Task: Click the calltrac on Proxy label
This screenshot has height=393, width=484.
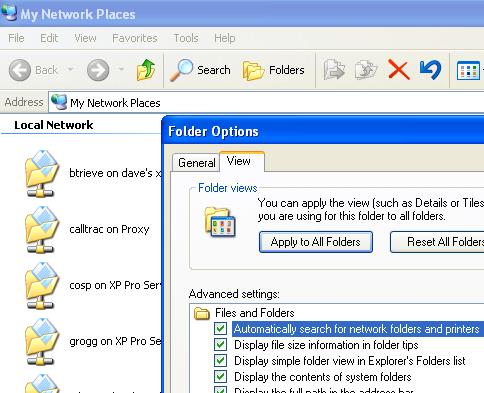Action: (x=109, y=229)
